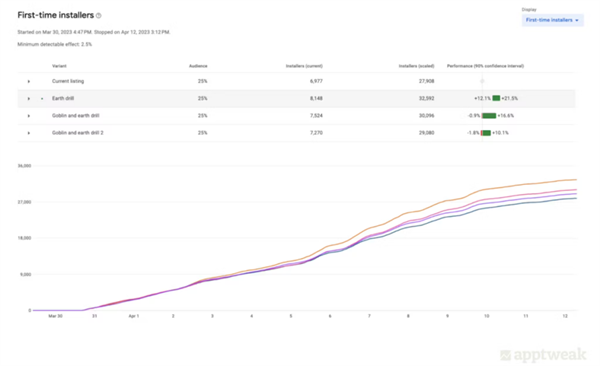
Task: Click the help icon beside First-time installers
Action: pos(99,16)
